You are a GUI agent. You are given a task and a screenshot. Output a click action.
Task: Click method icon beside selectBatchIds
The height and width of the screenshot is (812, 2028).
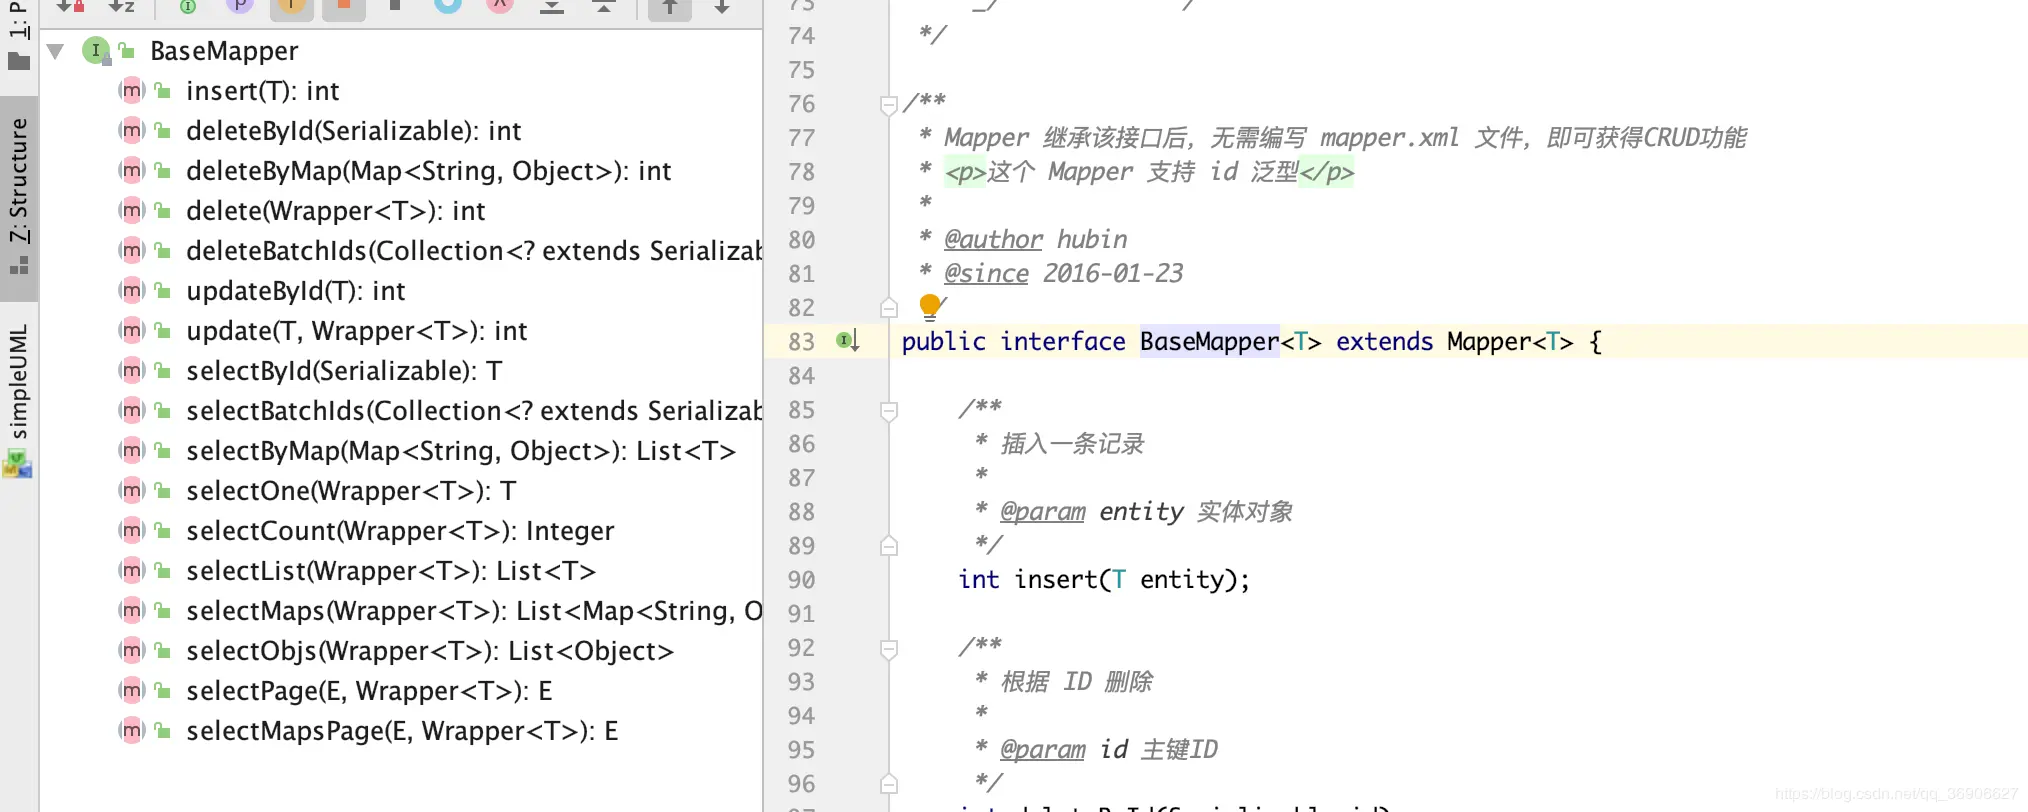click(131, 411)
